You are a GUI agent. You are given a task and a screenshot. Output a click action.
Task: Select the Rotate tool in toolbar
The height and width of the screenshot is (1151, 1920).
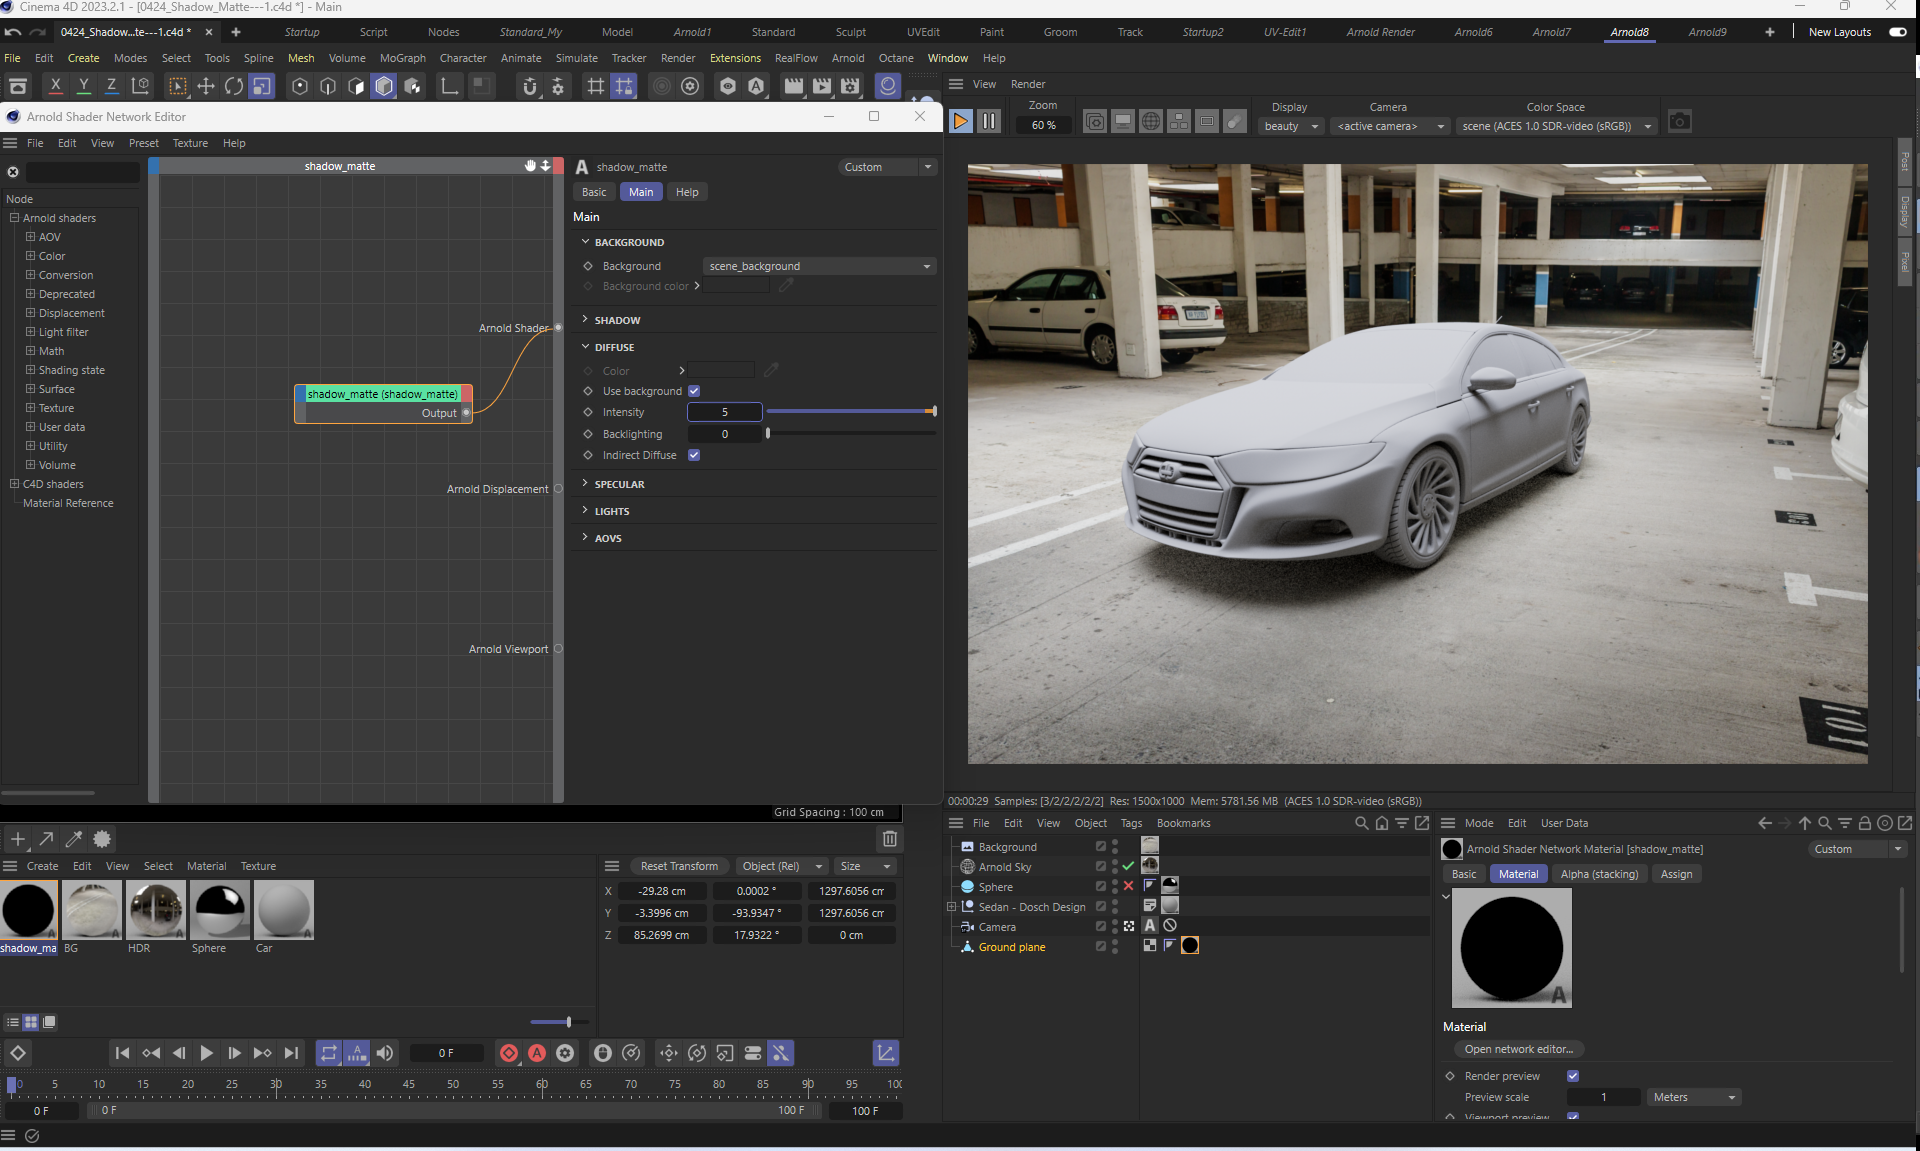[x=233, y=86]
